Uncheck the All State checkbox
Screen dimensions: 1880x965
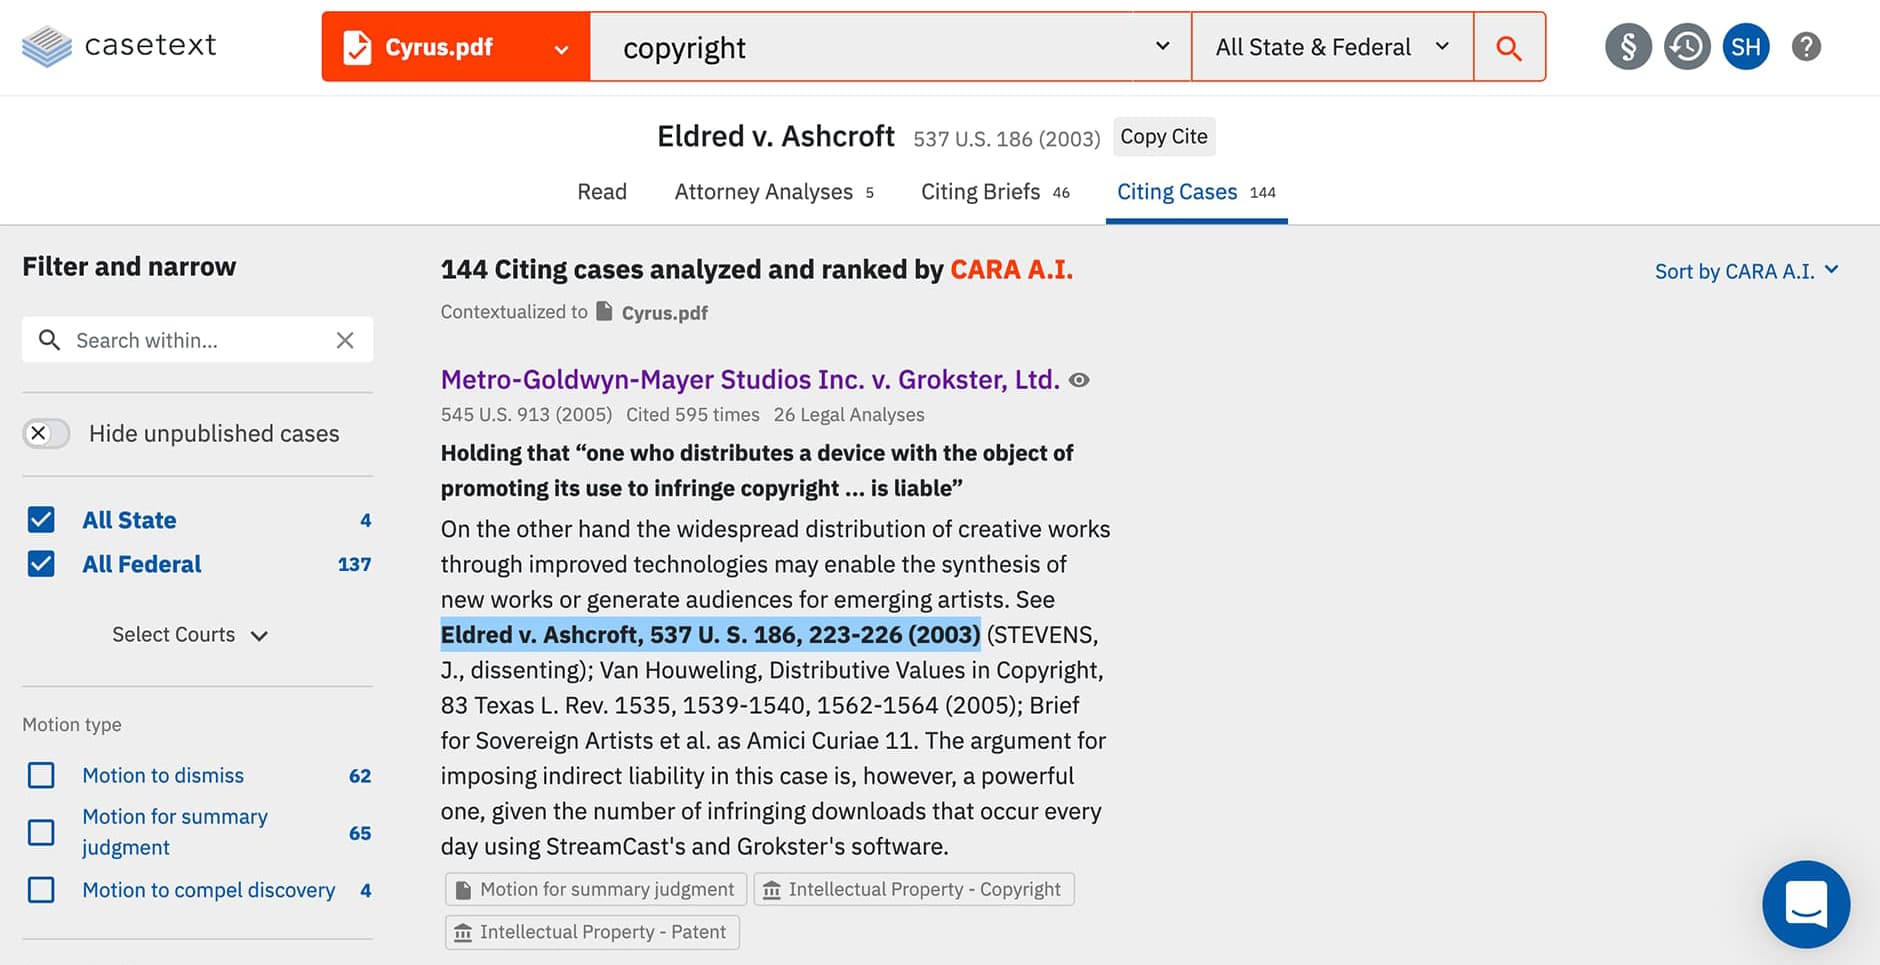tap(41, 520)
